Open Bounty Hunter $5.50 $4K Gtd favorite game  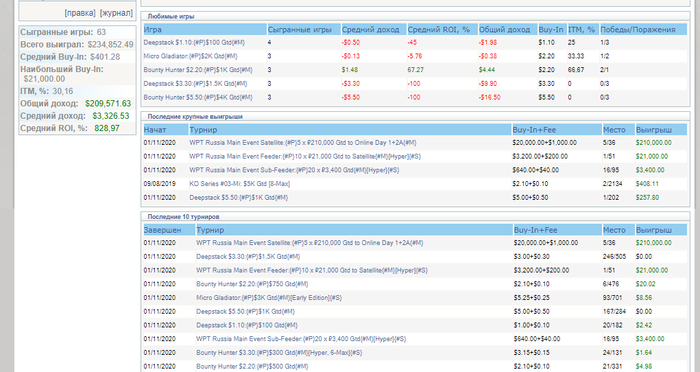198,97
